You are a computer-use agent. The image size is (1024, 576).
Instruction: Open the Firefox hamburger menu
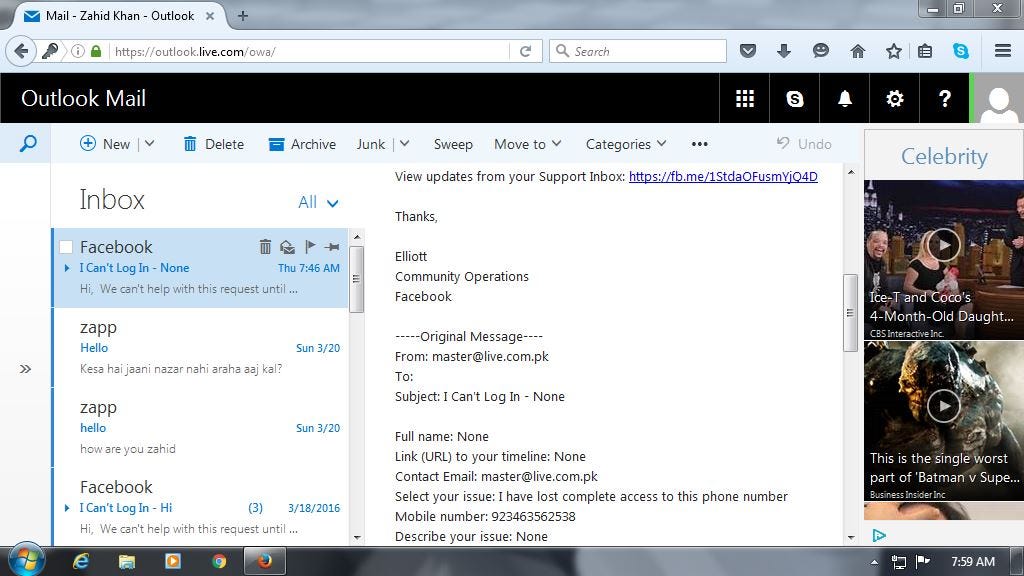point(1003,50)
